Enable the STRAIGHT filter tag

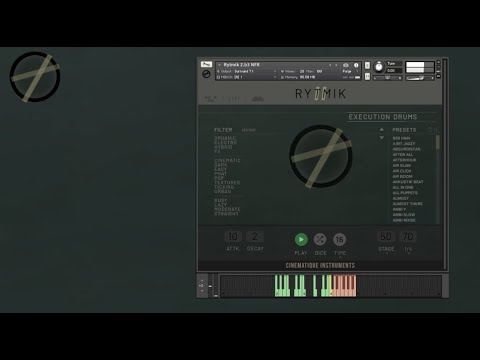pos(226,214)
